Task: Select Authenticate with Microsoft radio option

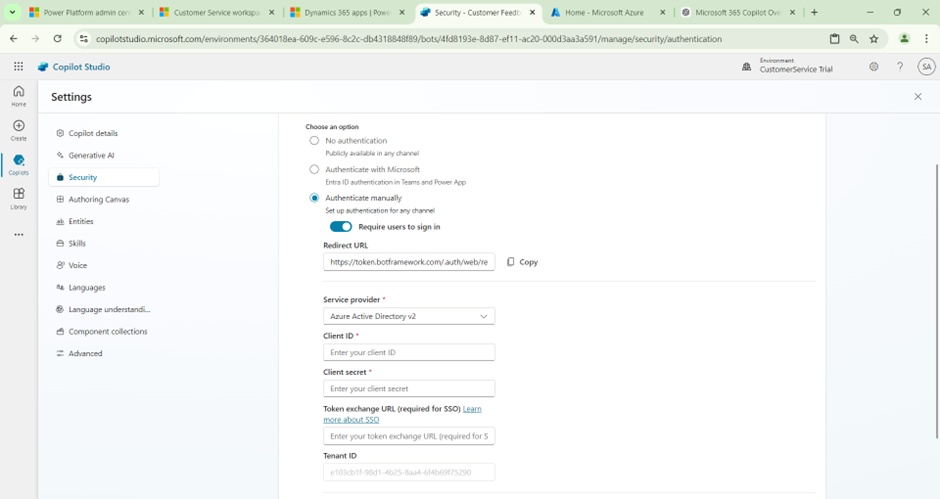Action: 314,170
